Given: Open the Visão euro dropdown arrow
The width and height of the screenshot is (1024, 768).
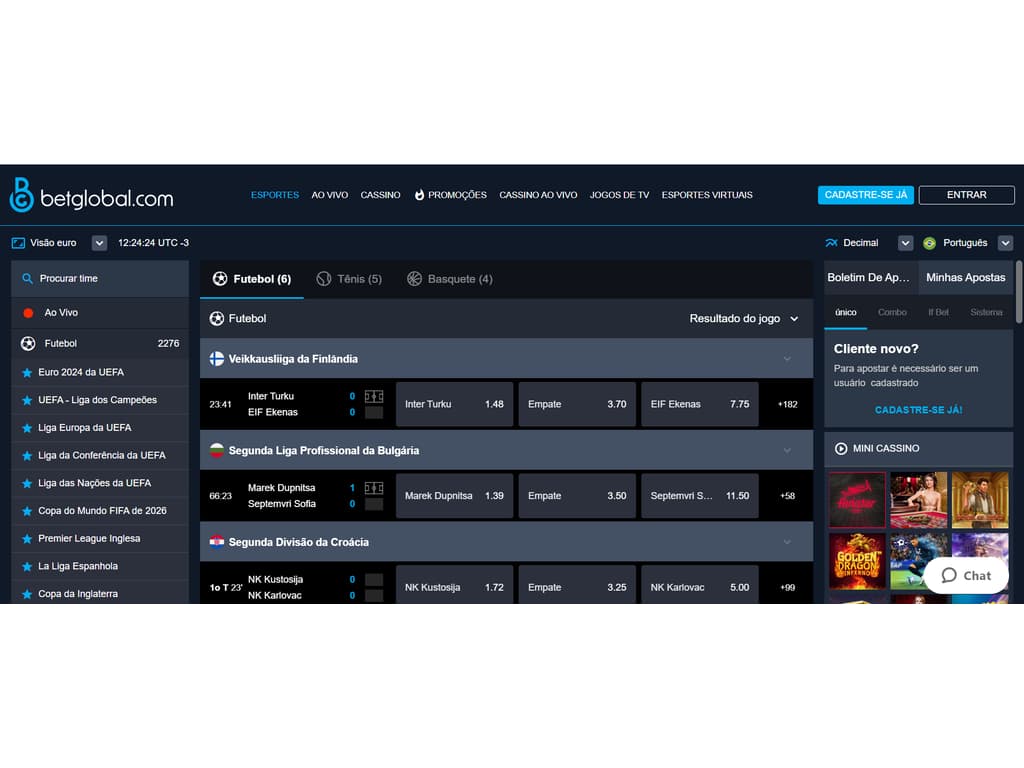Looking at the screenshot, I should click(99, 243).
